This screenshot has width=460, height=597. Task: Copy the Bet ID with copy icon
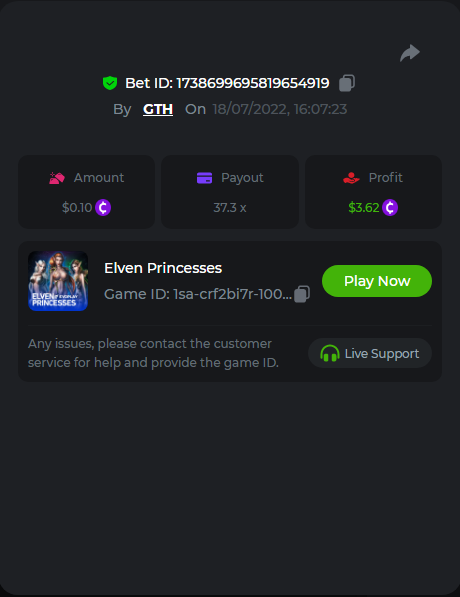click(x=347, y=83)
